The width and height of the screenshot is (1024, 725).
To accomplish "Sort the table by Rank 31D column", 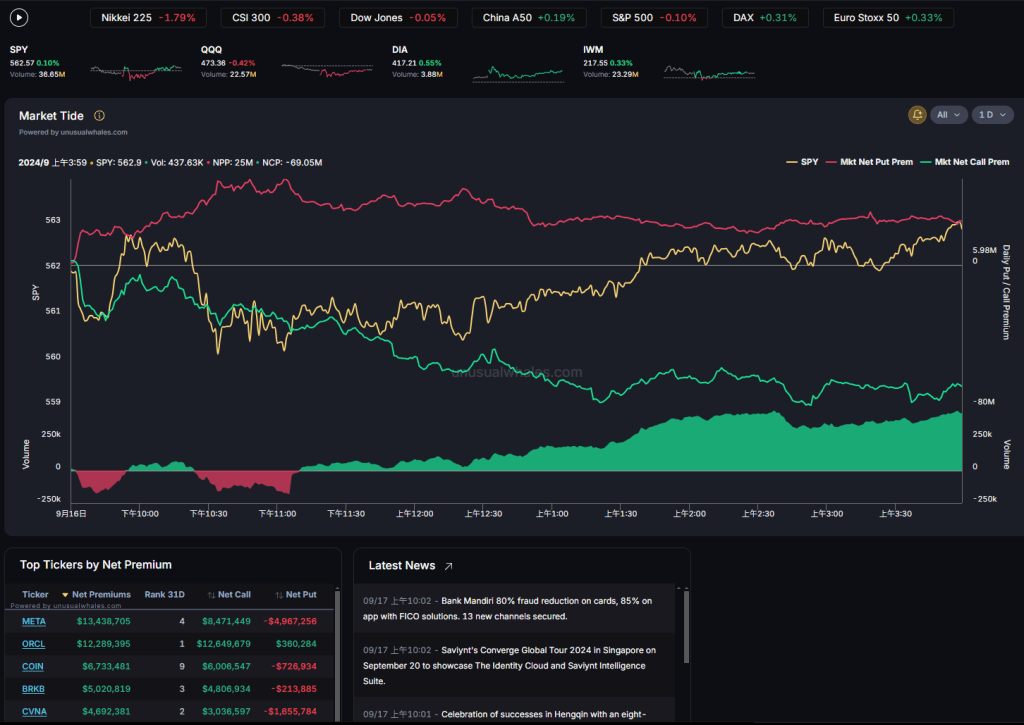I will click(x=164, y=595).
